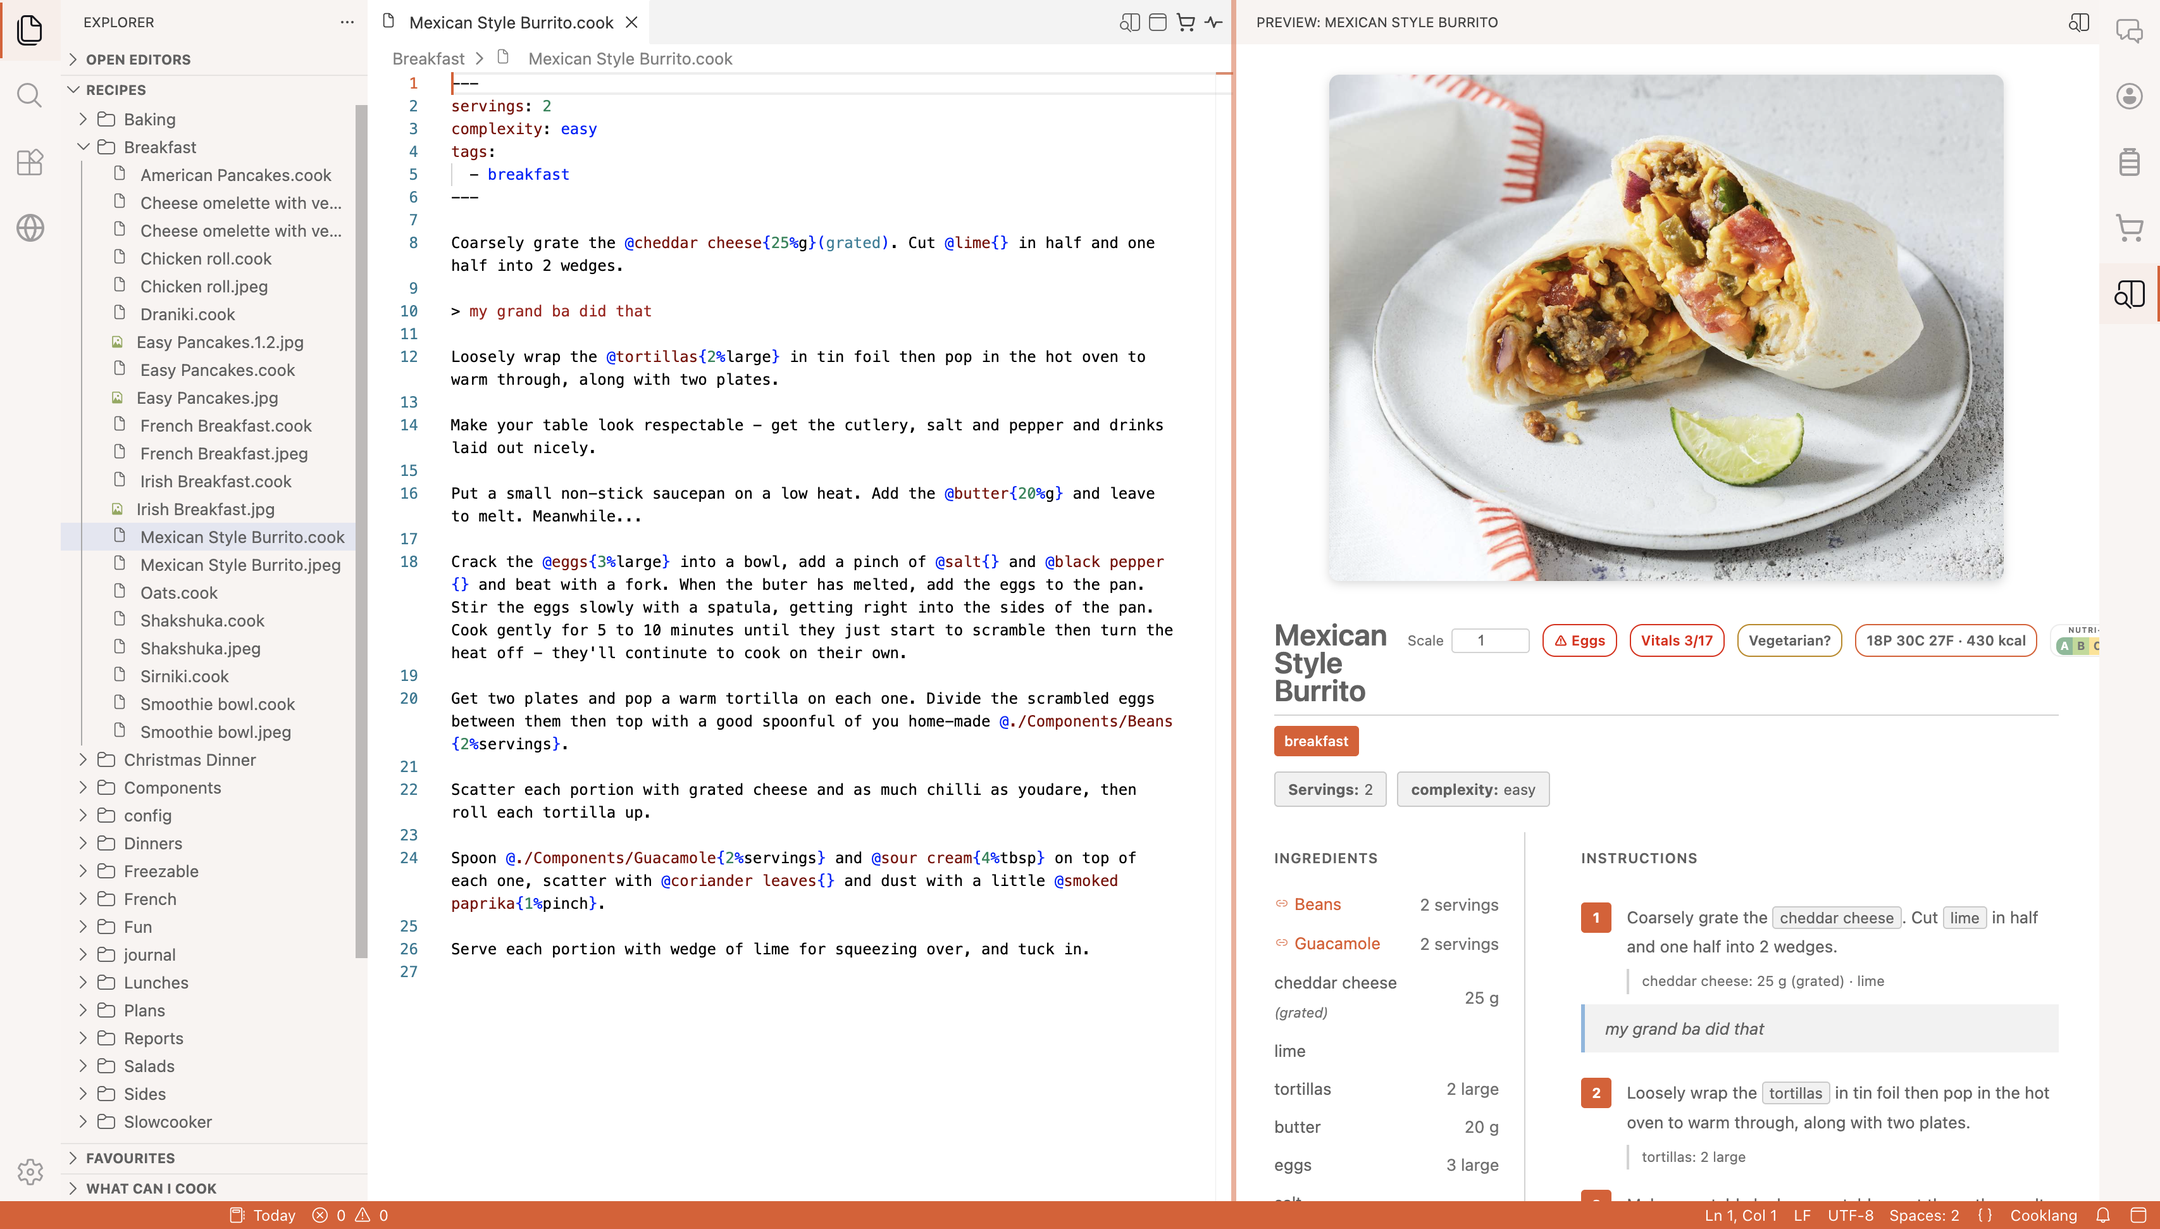This screenshot has height=1229, width=2160.
Task: Click the pulse activity icon in editor toolbar
Action: pos(1214,22)
